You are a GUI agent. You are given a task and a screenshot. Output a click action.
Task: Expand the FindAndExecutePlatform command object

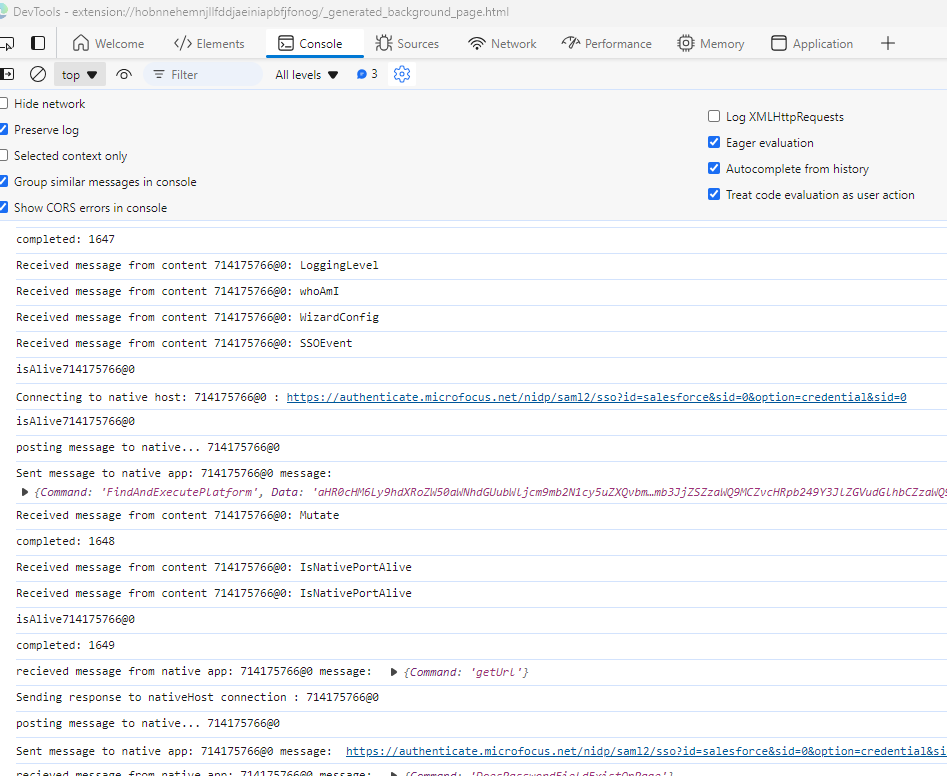[25, 492]
